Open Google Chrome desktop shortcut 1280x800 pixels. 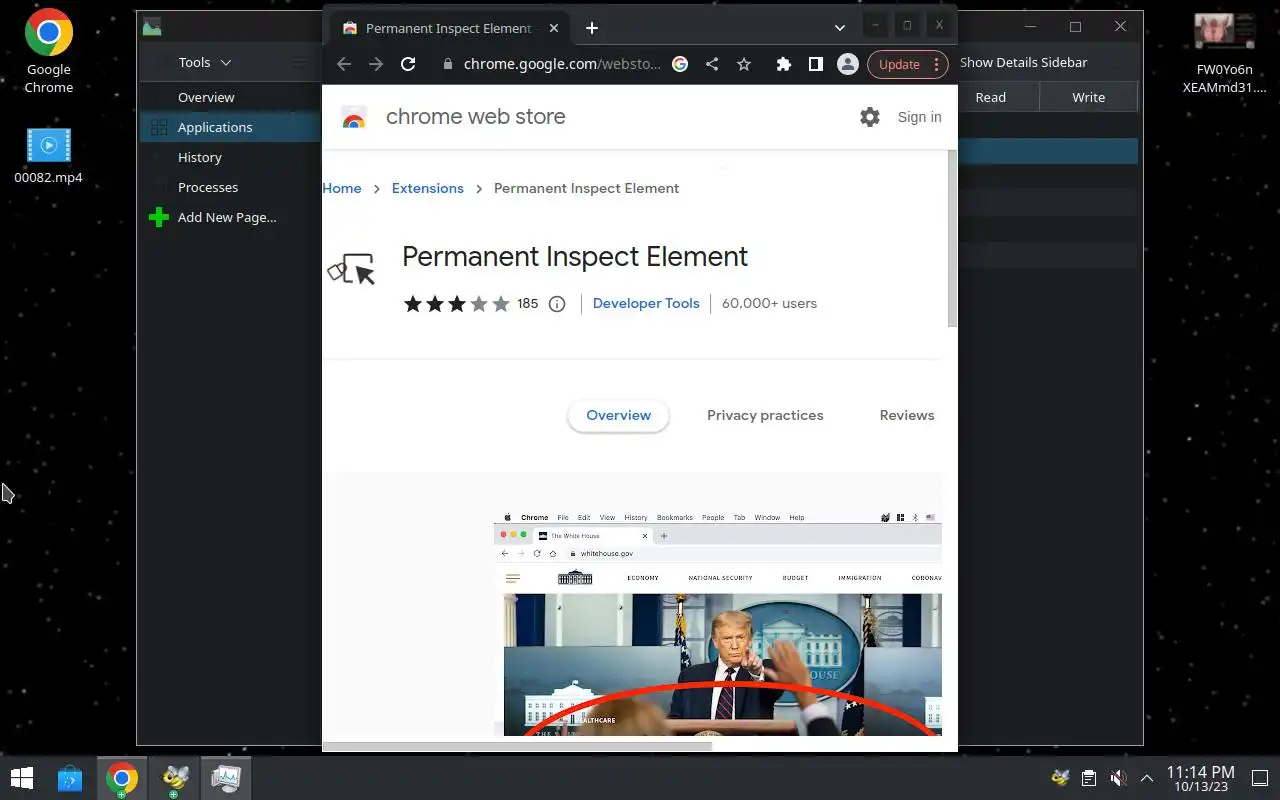pyautogui.click(x=49, y=52)
